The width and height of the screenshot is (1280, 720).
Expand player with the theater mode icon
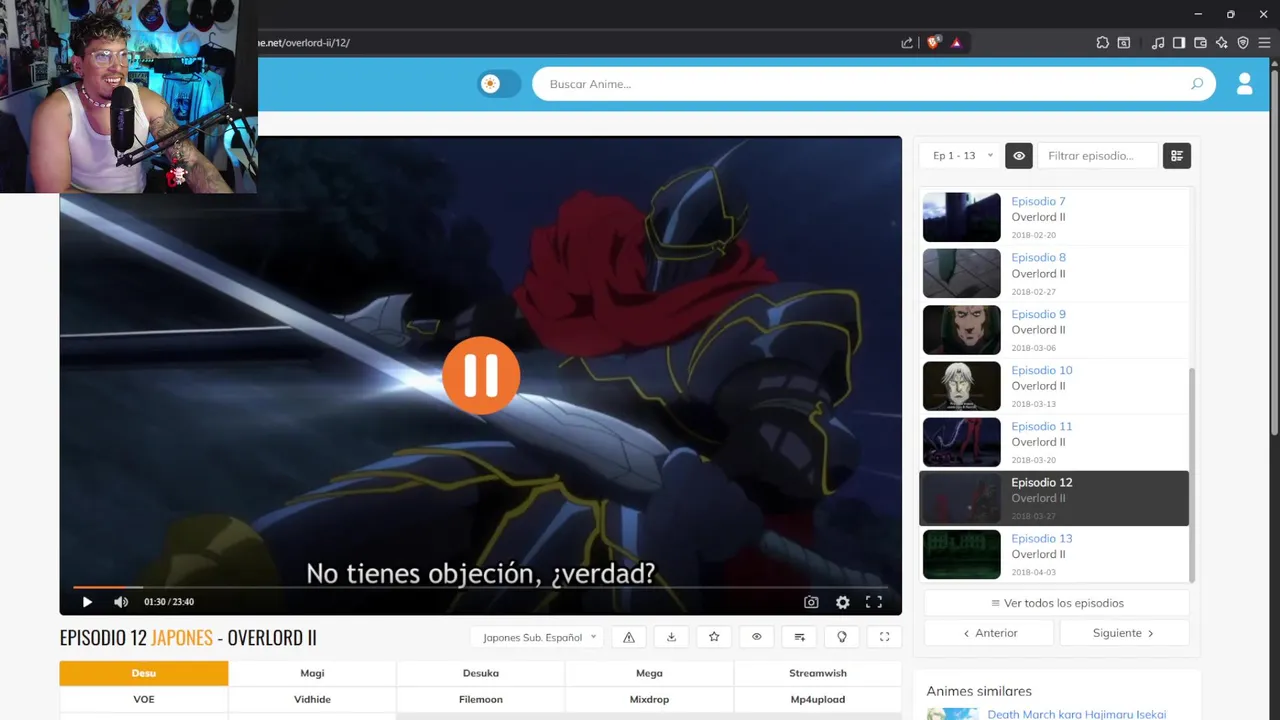pos(884,637)
